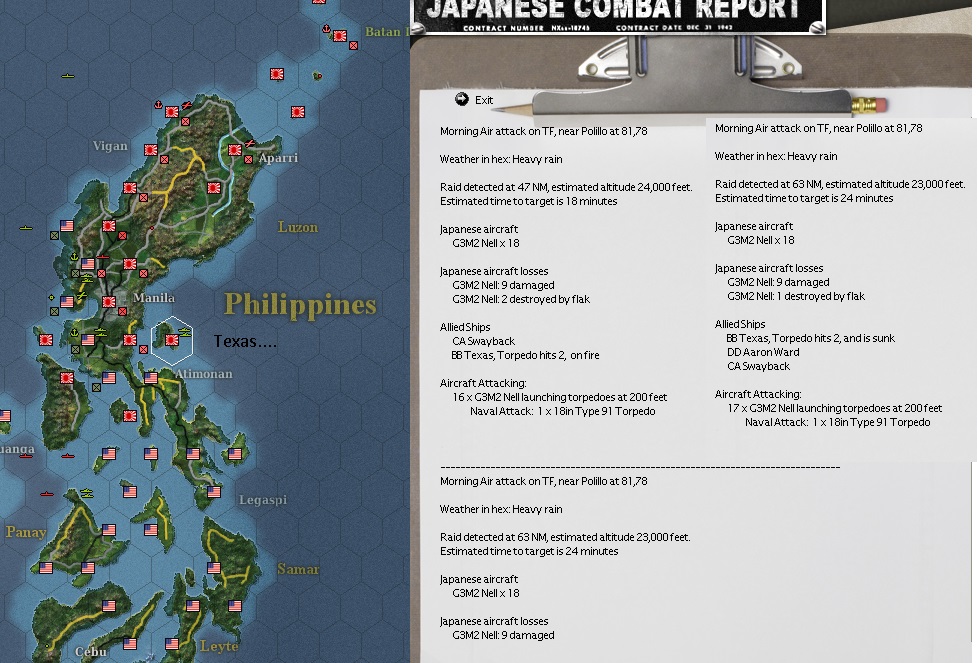Screen dimensions: 977x663
Task: Click the red aircraft icon at Aparri
Action: pyautogui.click(x=249, y=143)
